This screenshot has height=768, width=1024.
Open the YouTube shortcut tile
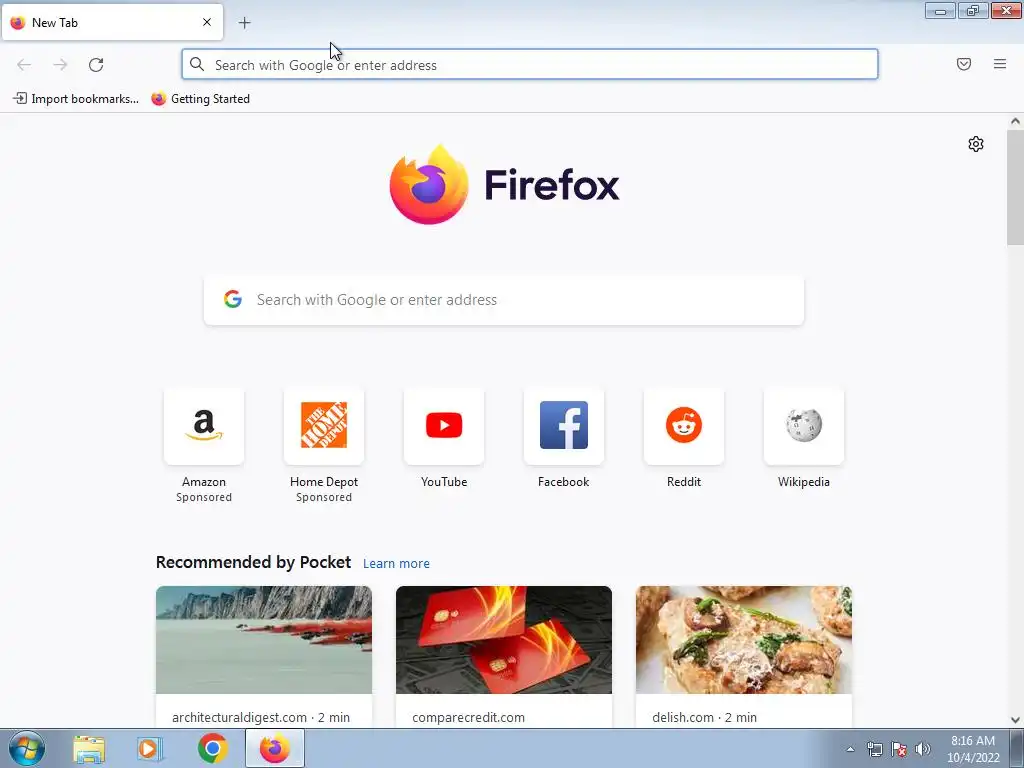pyautogui.click(x=444, y=426)
